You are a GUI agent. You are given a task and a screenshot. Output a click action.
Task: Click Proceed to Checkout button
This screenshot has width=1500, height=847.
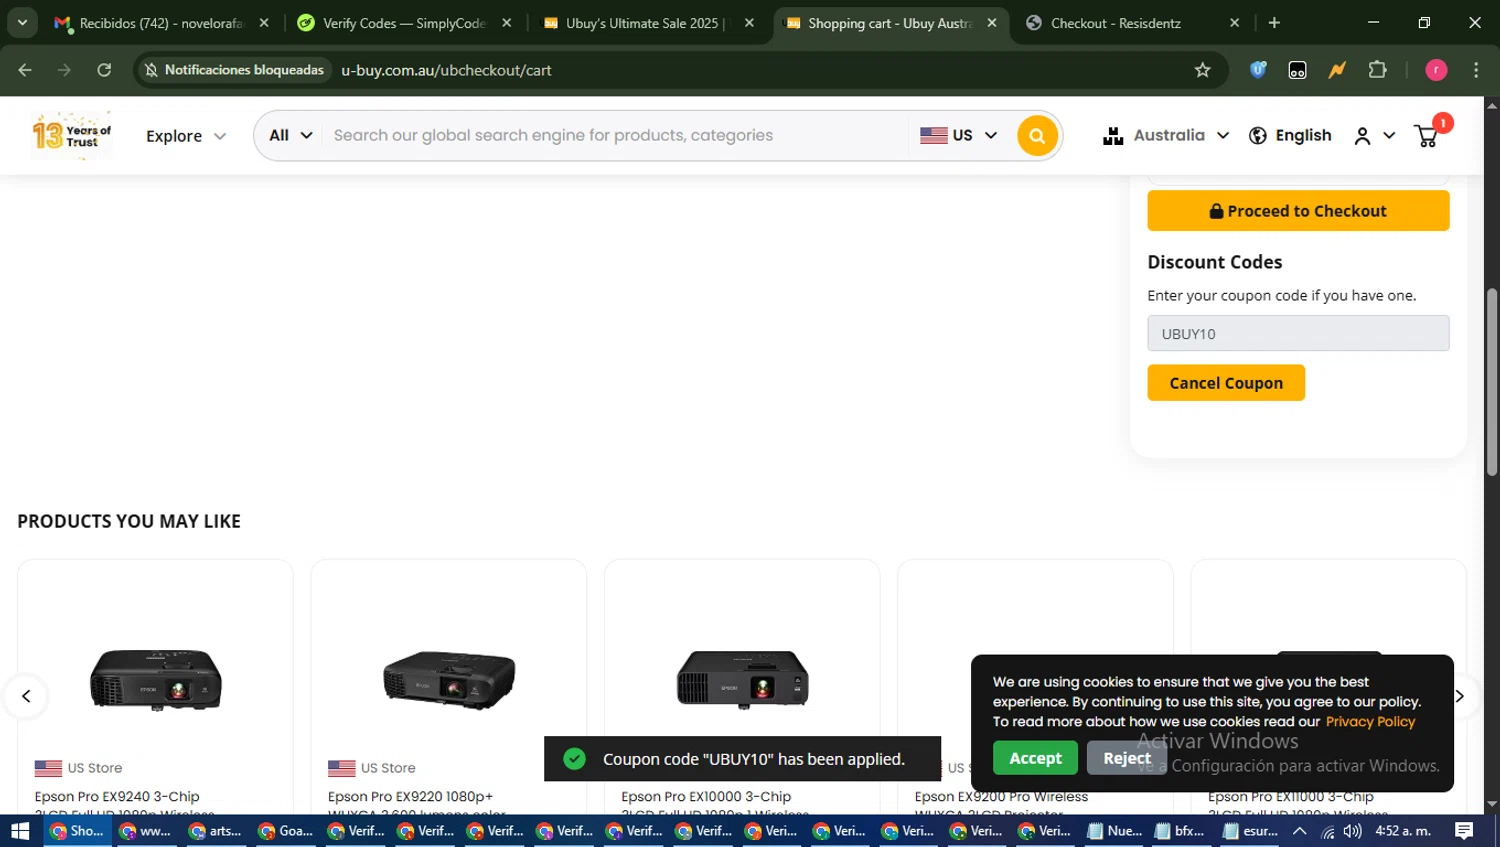click(x=1298, y=211)
